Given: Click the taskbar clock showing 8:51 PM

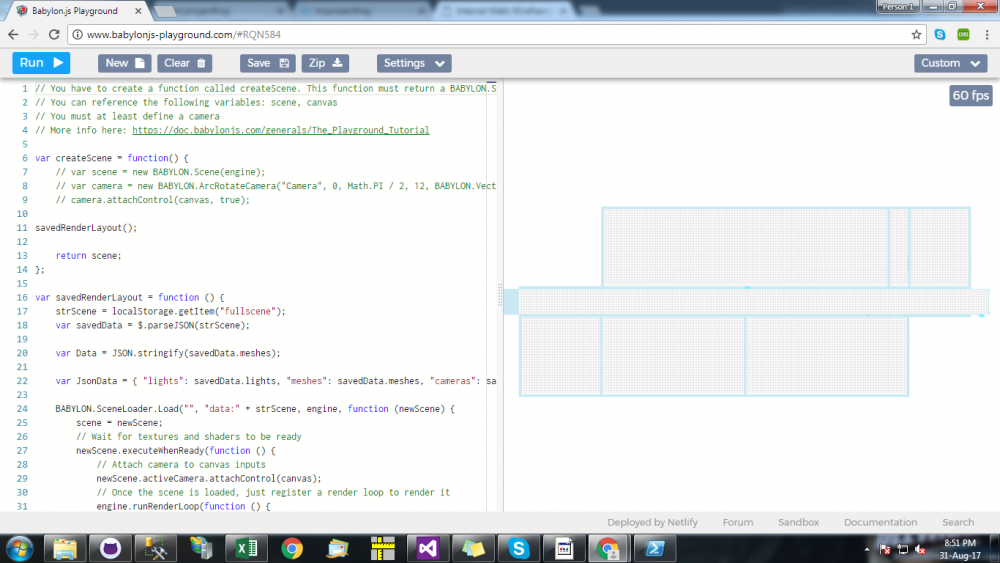Looking at the screenshot, I should tap(960, 549).
